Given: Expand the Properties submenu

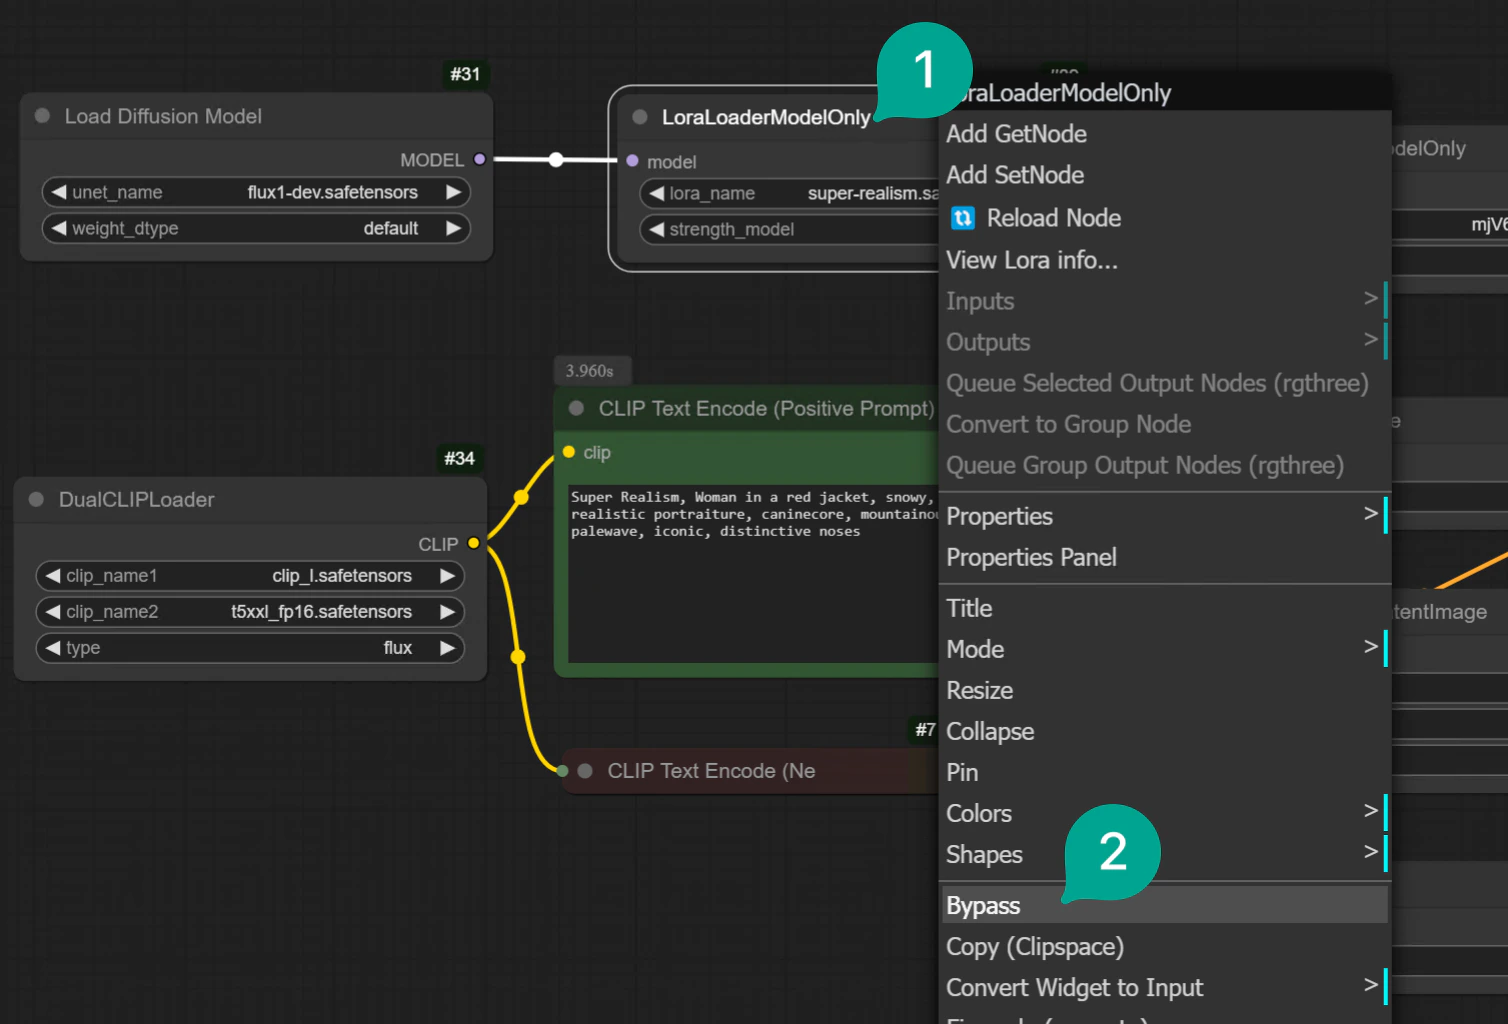Looking at the screenshot, I should 1165,515.
